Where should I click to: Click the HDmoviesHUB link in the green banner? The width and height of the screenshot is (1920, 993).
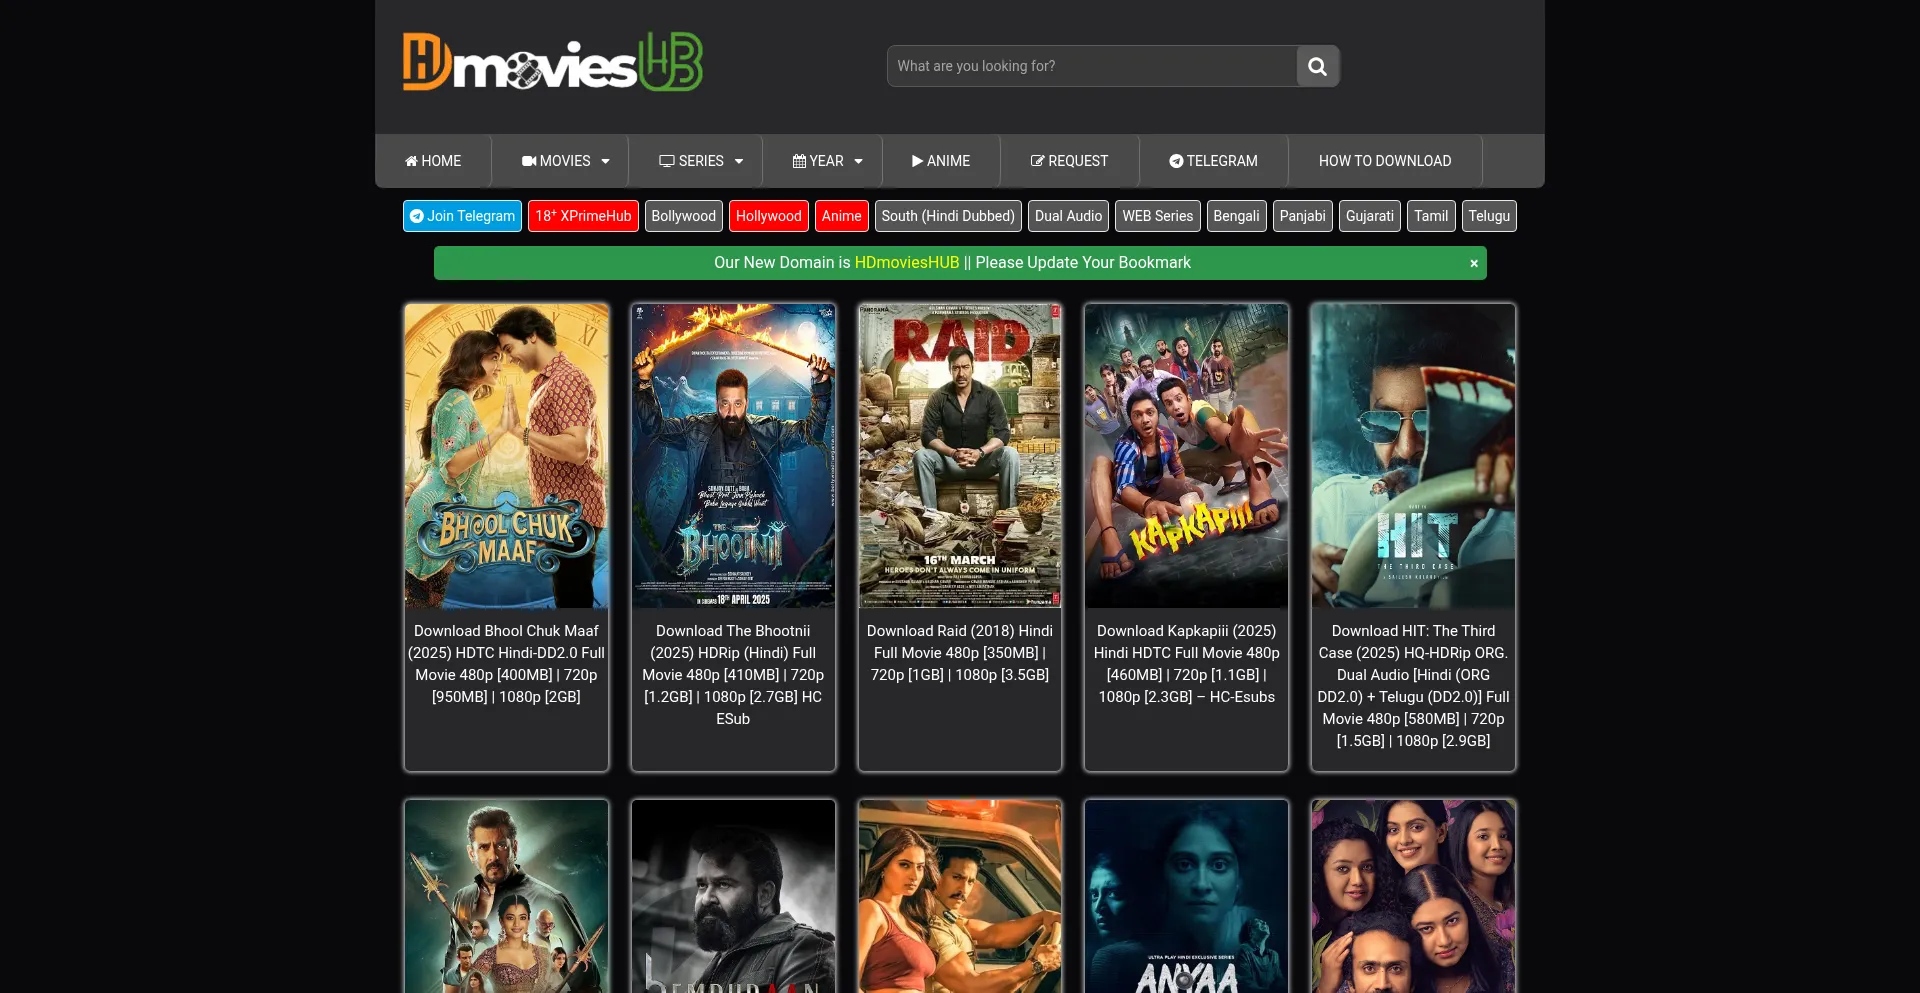[907, 262]
